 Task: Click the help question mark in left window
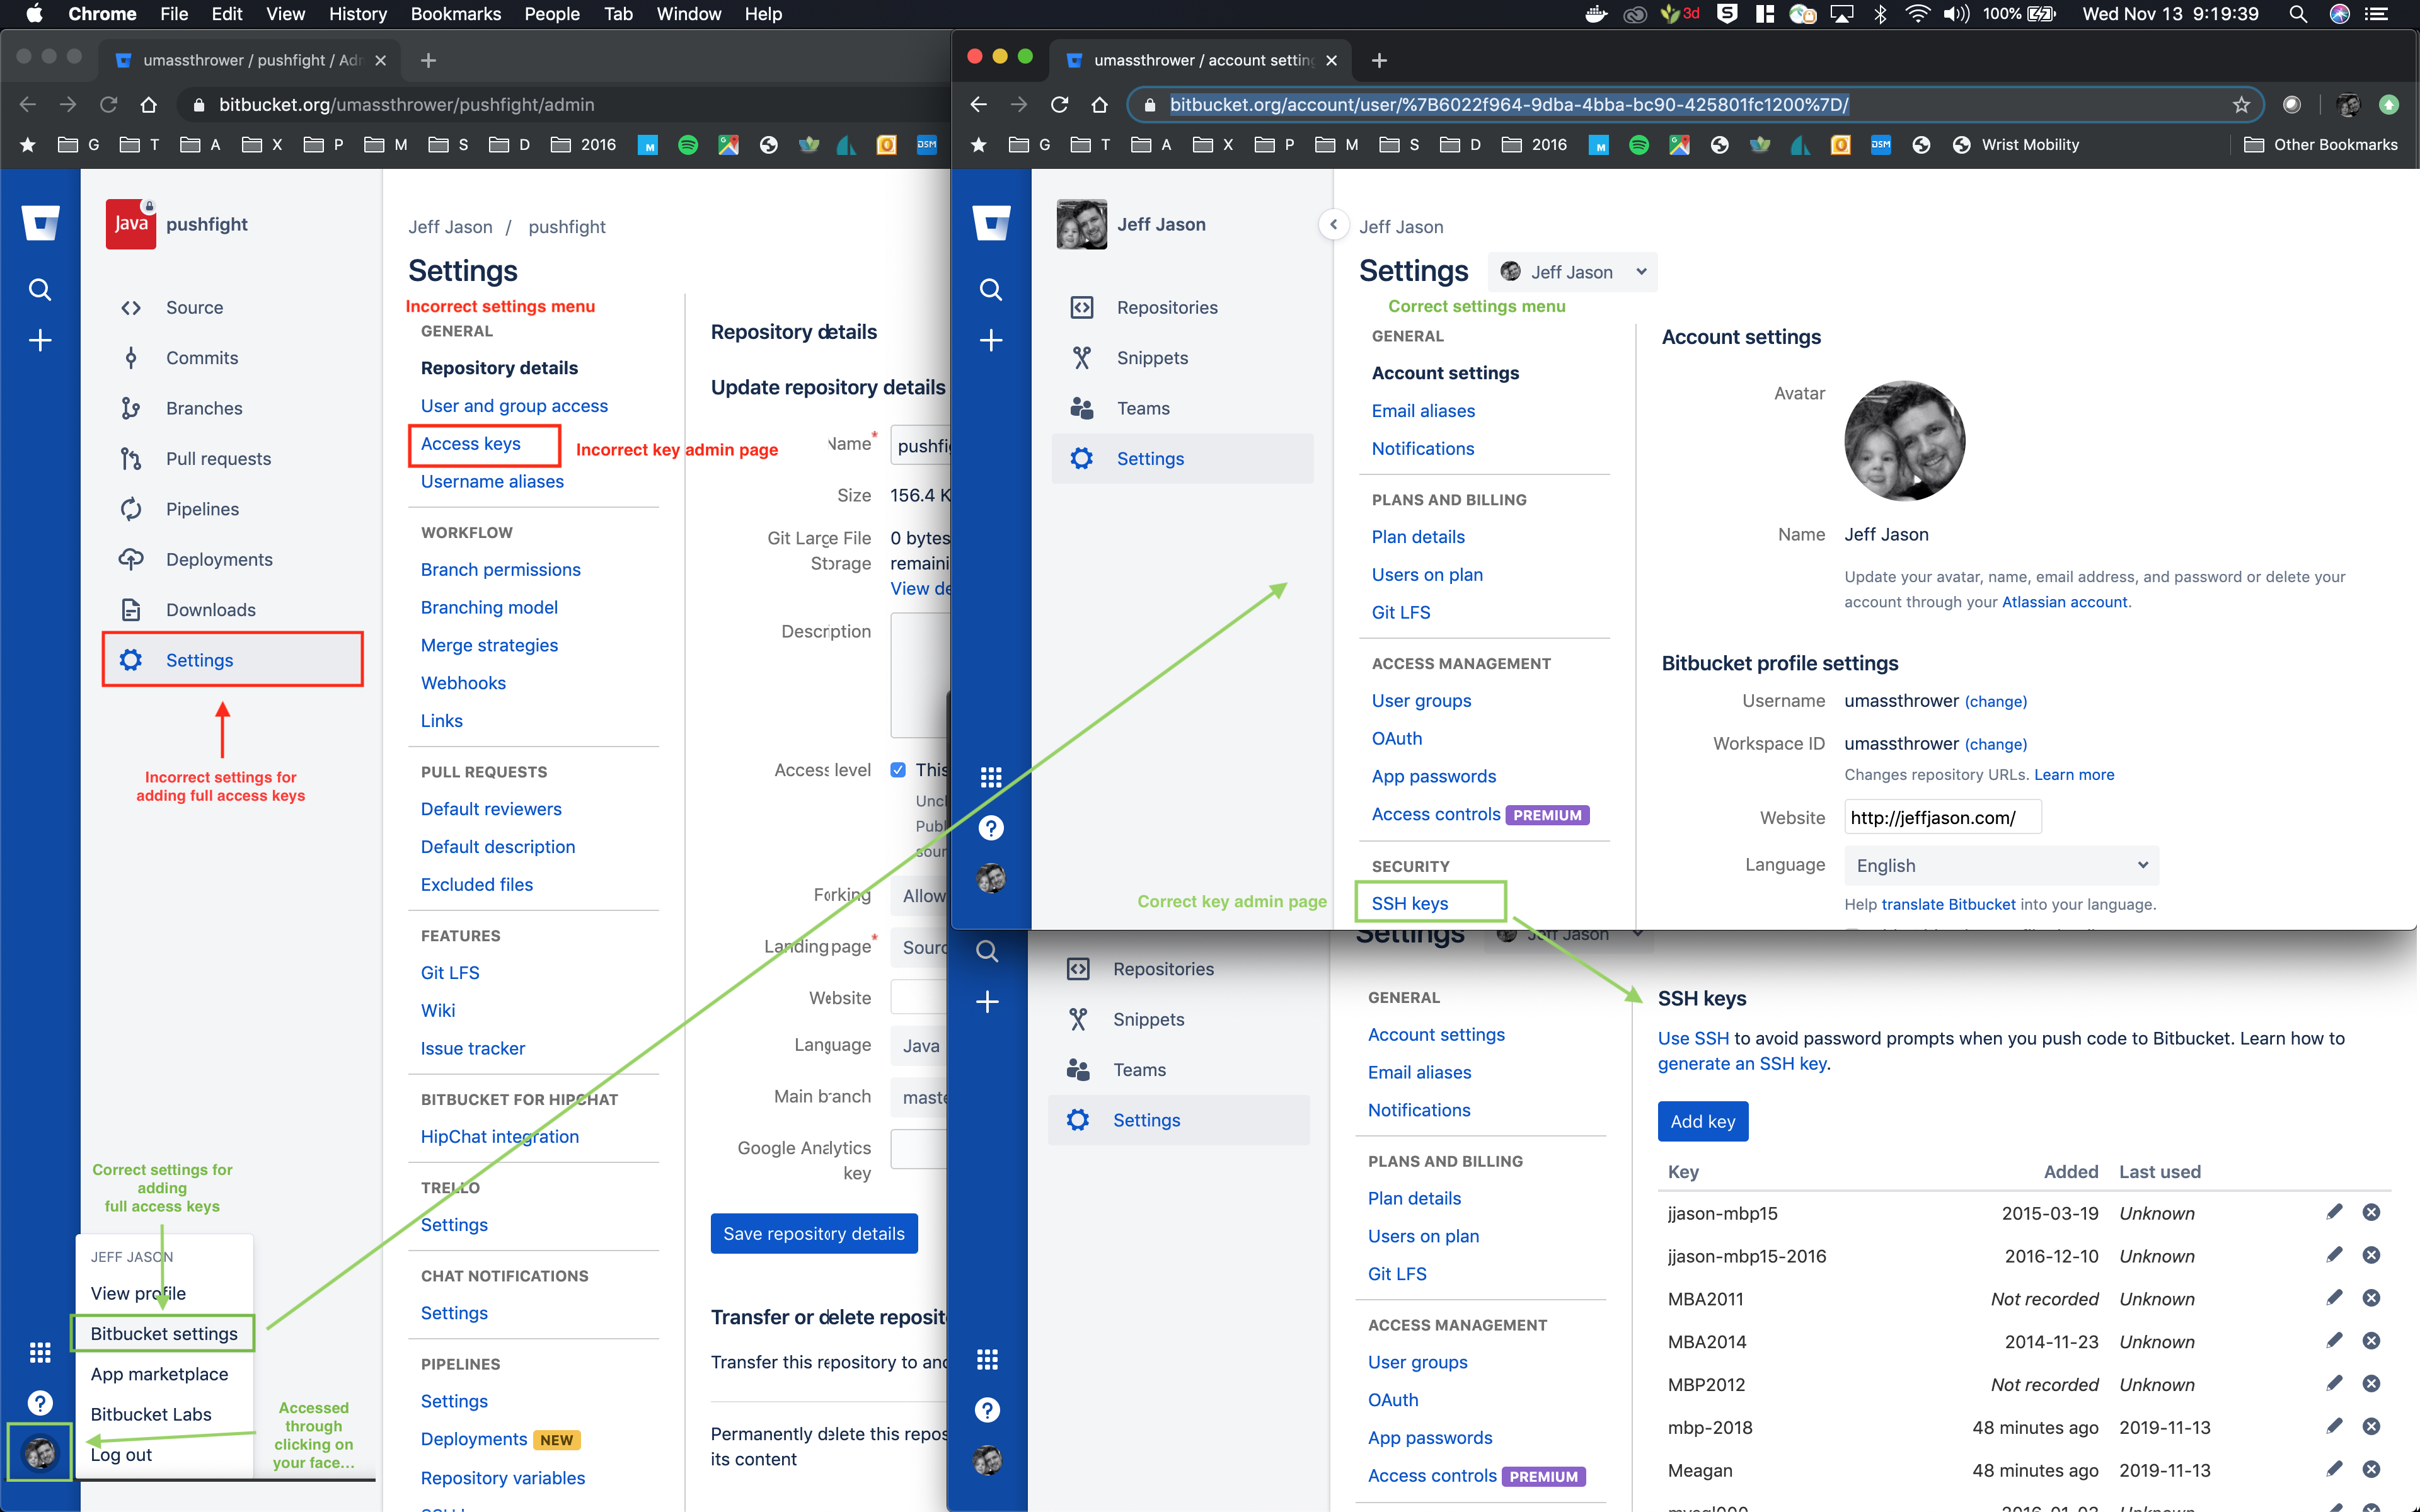[40, 1403]
